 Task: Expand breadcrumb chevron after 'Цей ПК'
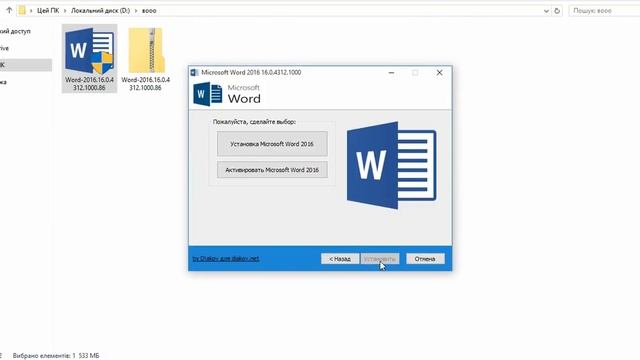(x=65, y=11)
